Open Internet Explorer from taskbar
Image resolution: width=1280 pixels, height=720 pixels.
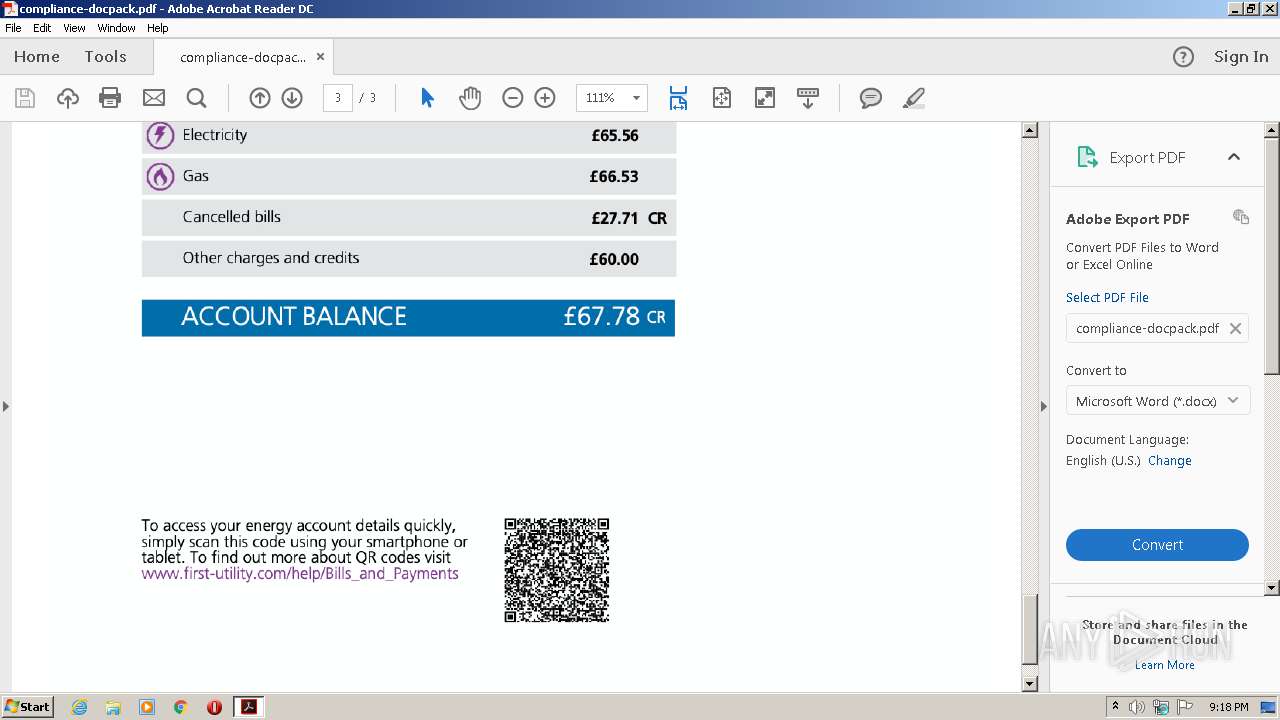click(x=79, y=707)
